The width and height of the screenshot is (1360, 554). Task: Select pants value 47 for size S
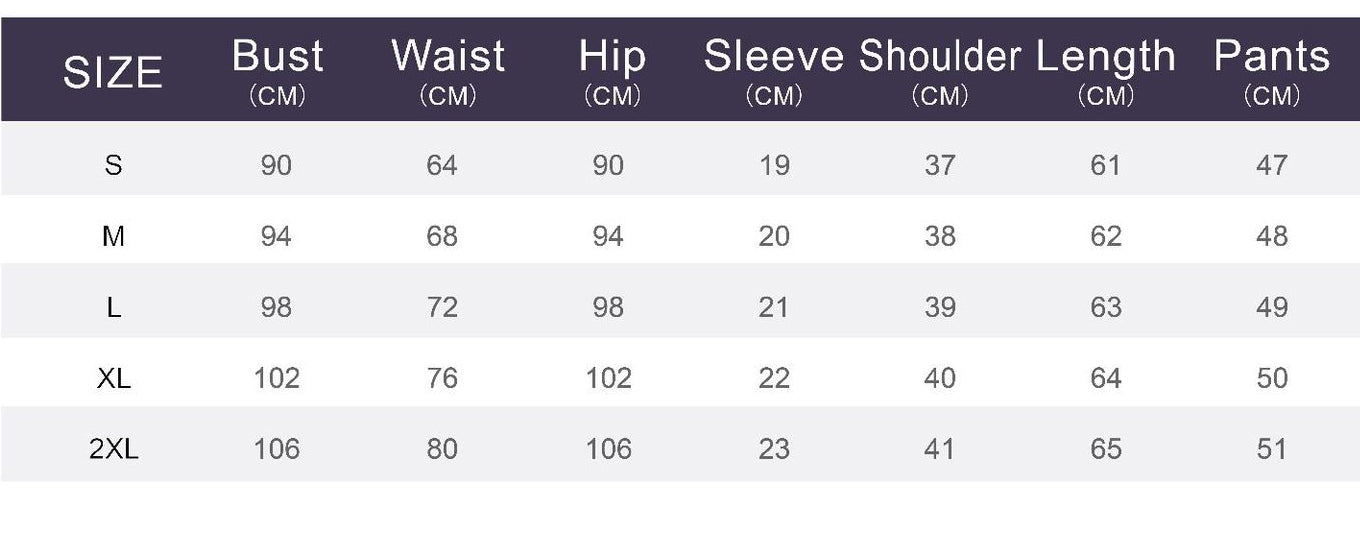[x=1272, y=165]
